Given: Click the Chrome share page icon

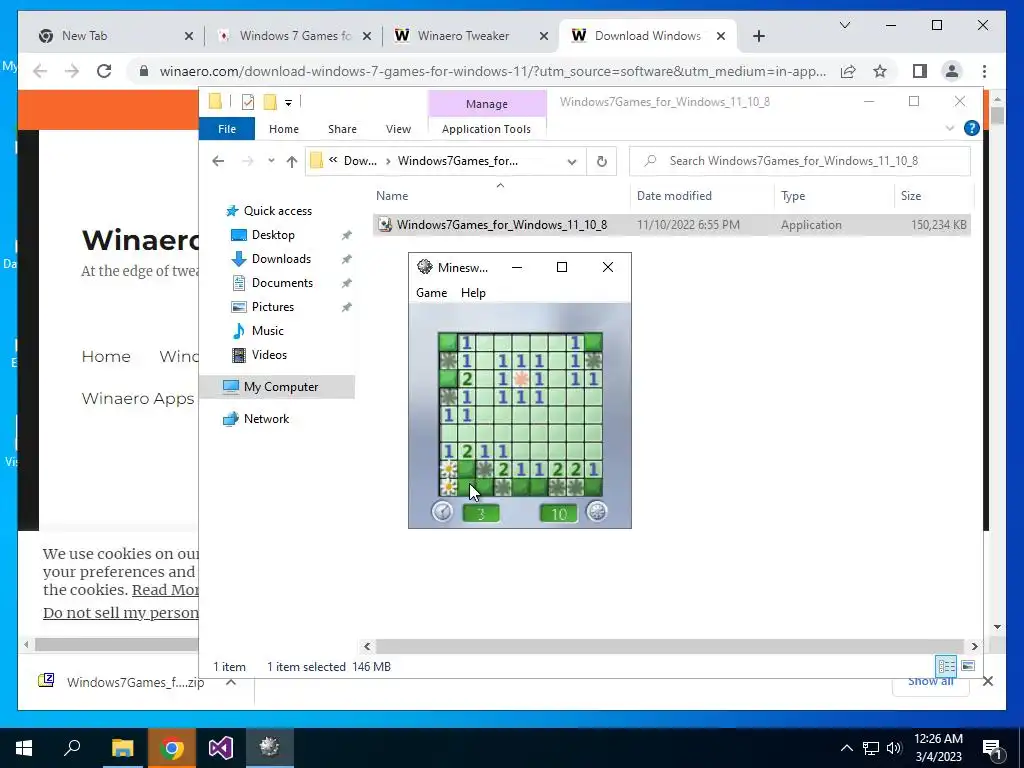Looking at the screenshot, I should [848, 71].
